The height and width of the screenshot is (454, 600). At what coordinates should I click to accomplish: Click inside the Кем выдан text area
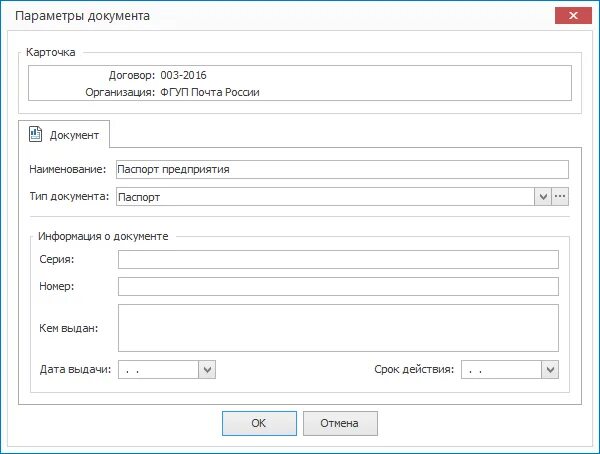point(338,328)
